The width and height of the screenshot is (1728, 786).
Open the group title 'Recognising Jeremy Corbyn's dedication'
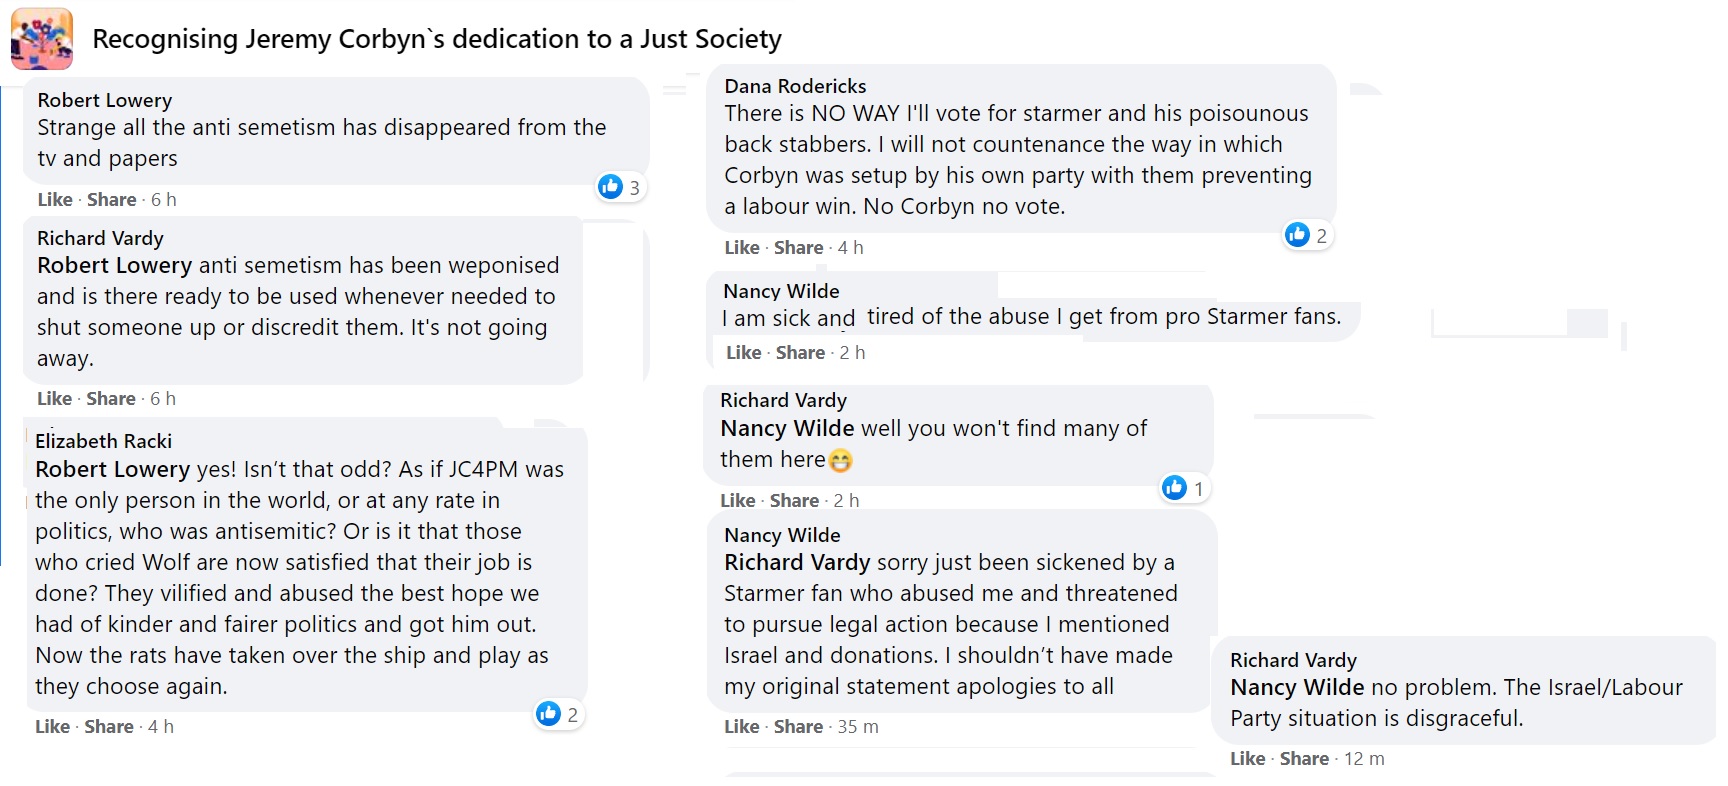click(437, 39)
